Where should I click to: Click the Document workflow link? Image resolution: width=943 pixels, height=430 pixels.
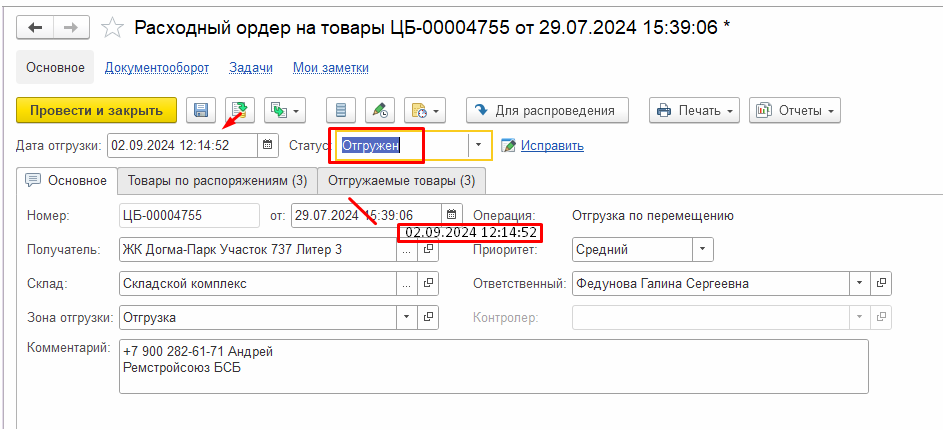tap(157, 68)
